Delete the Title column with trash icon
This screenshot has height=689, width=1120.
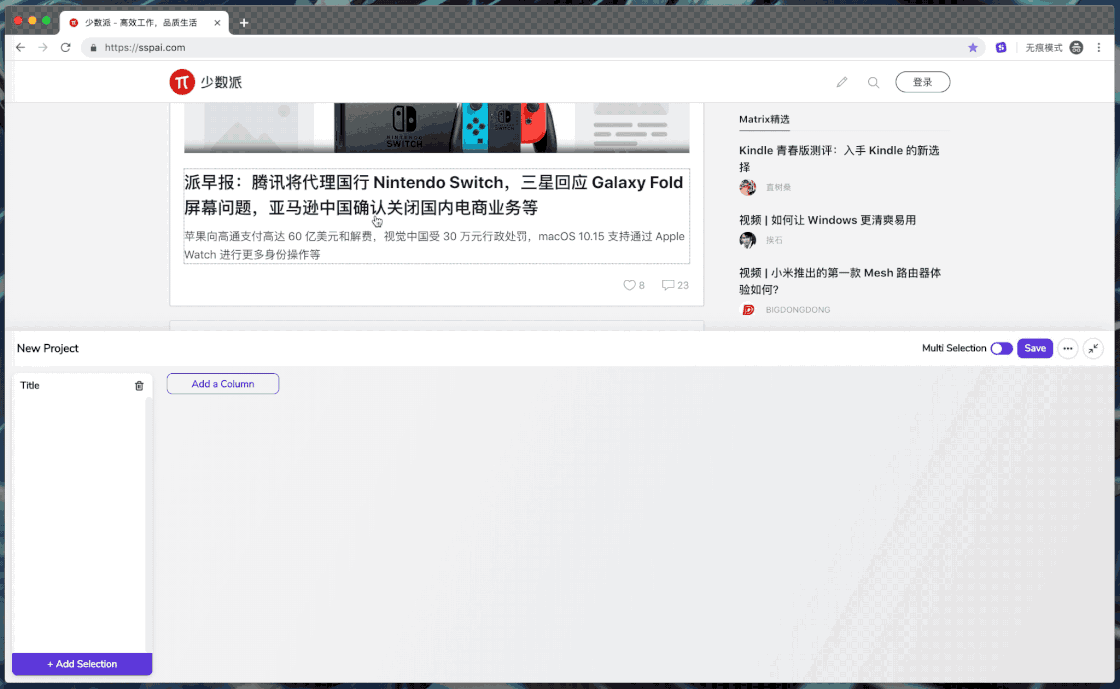click(x=139, y=386)
